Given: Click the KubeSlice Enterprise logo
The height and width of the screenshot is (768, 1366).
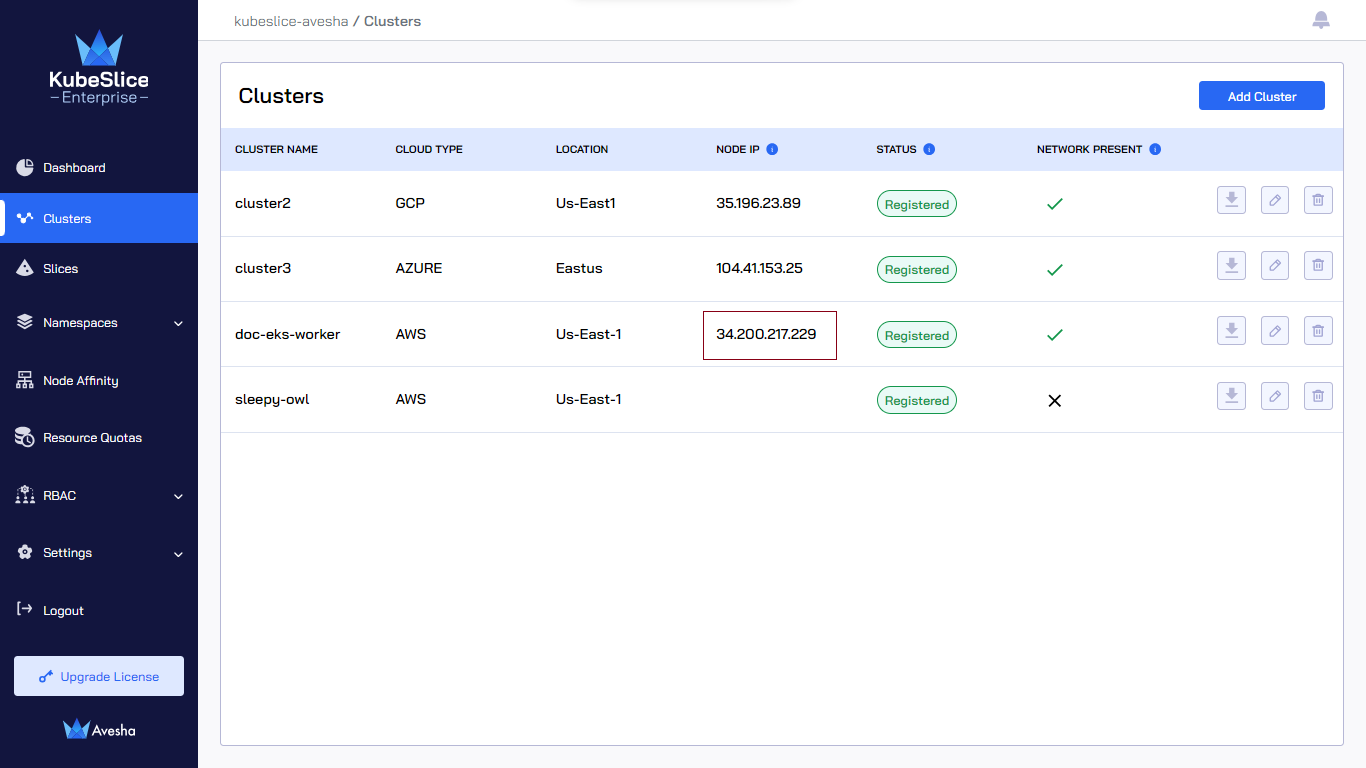Looking at the screenshot, I should point(99,67).
